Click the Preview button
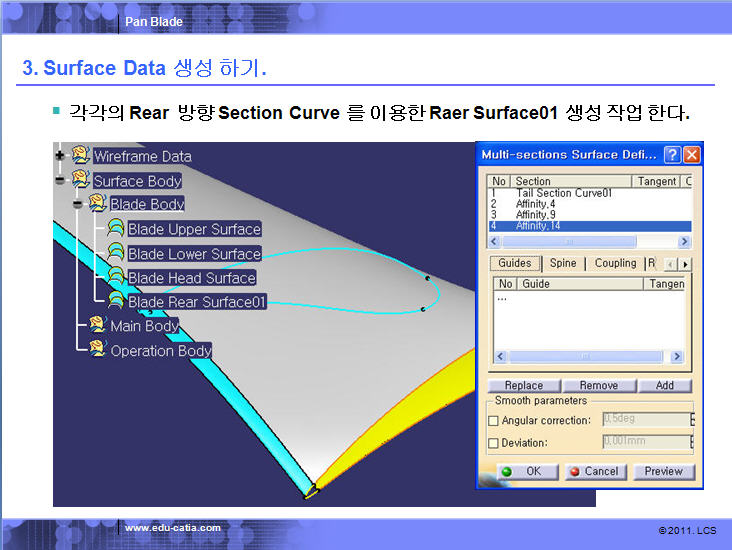Viewport: 732px width, 550px height. [x=663, y=471]
